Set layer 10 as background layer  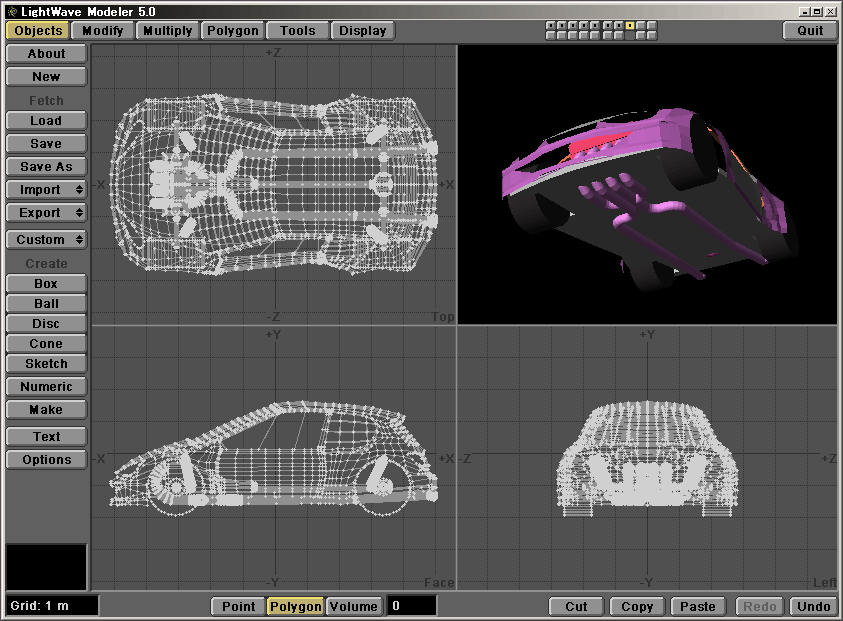[x=652, y=35]
